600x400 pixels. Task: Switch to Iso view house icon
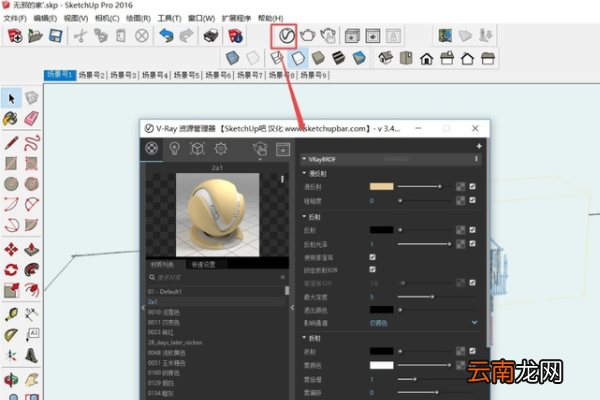(385, 58)
